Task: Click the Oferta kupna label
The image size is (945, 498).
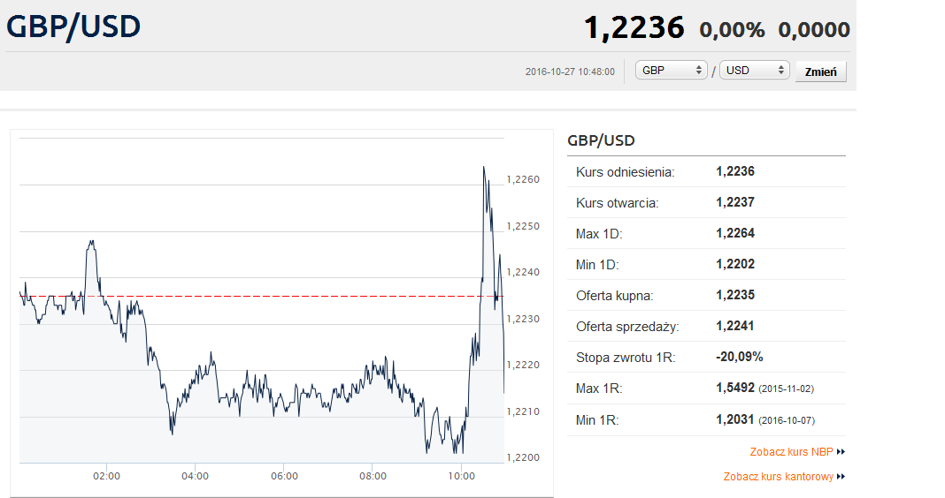Action: pos(615,295)
